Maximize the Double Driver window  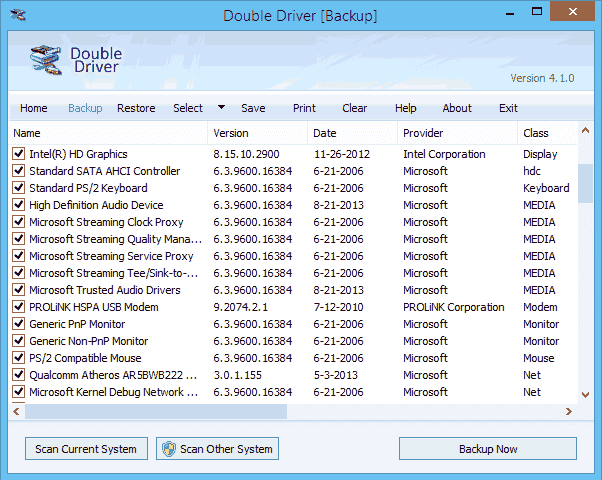(x=537, y=12)
